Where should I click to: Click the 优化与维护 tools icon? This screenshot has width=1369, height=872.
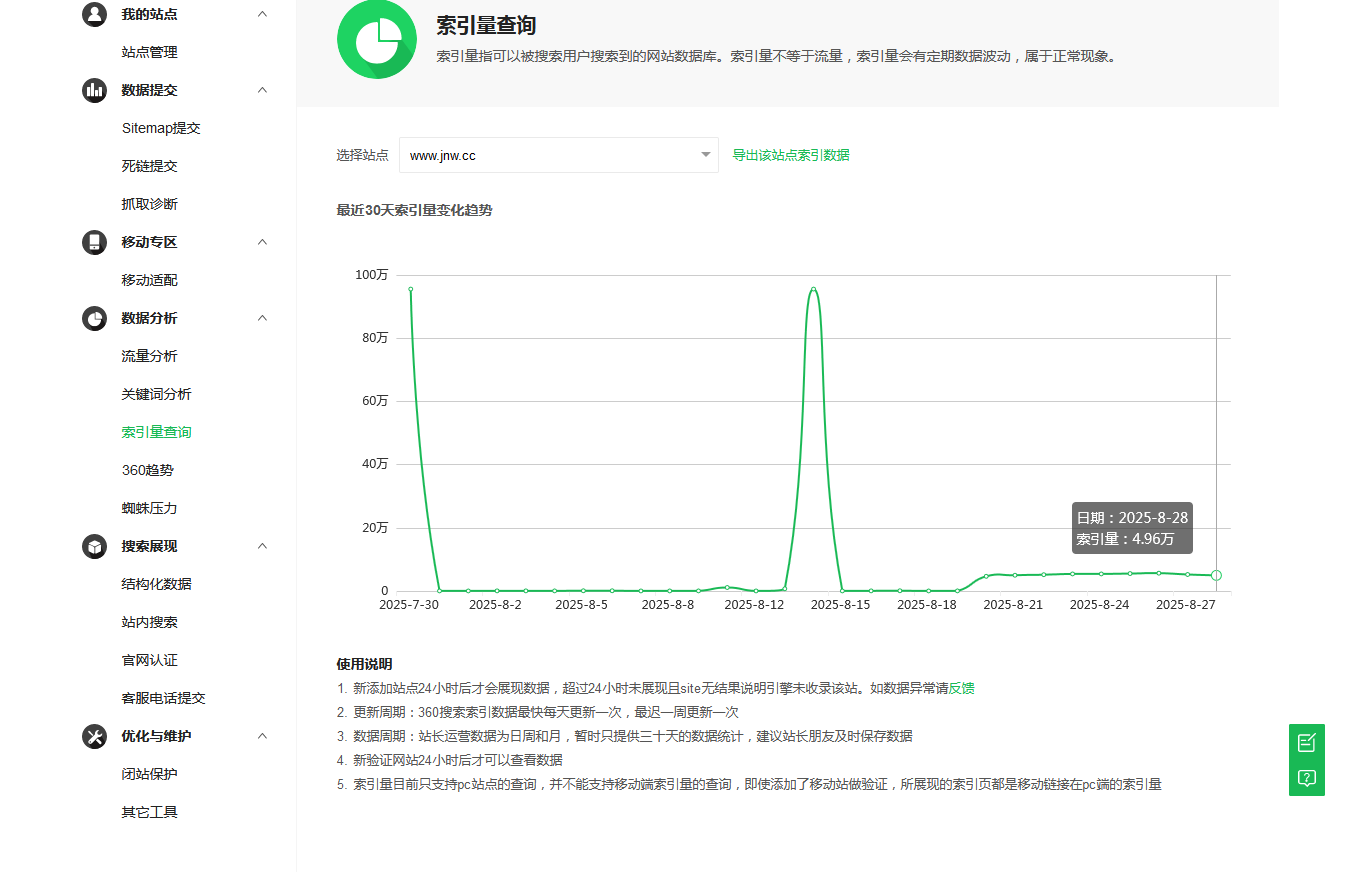(x=94, y=736)
